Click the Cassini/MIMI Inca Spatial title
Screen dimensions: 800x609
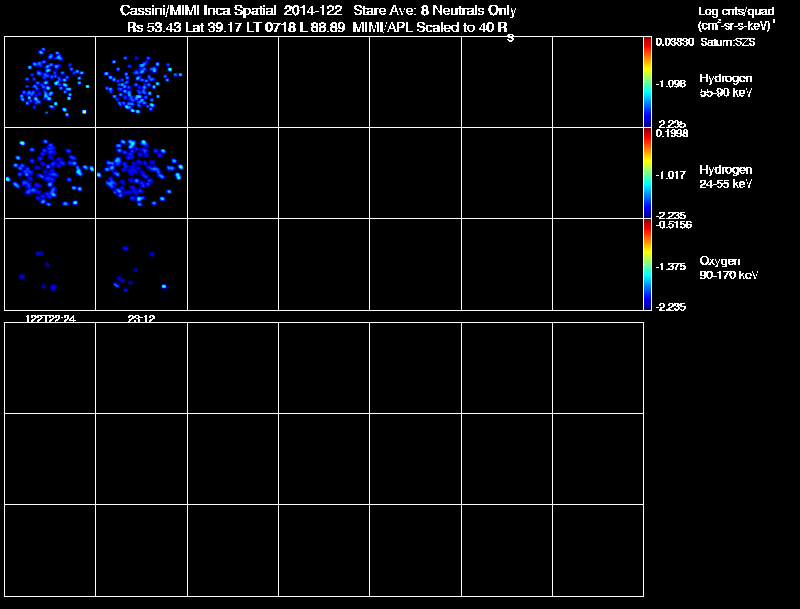tap(198, 10)
